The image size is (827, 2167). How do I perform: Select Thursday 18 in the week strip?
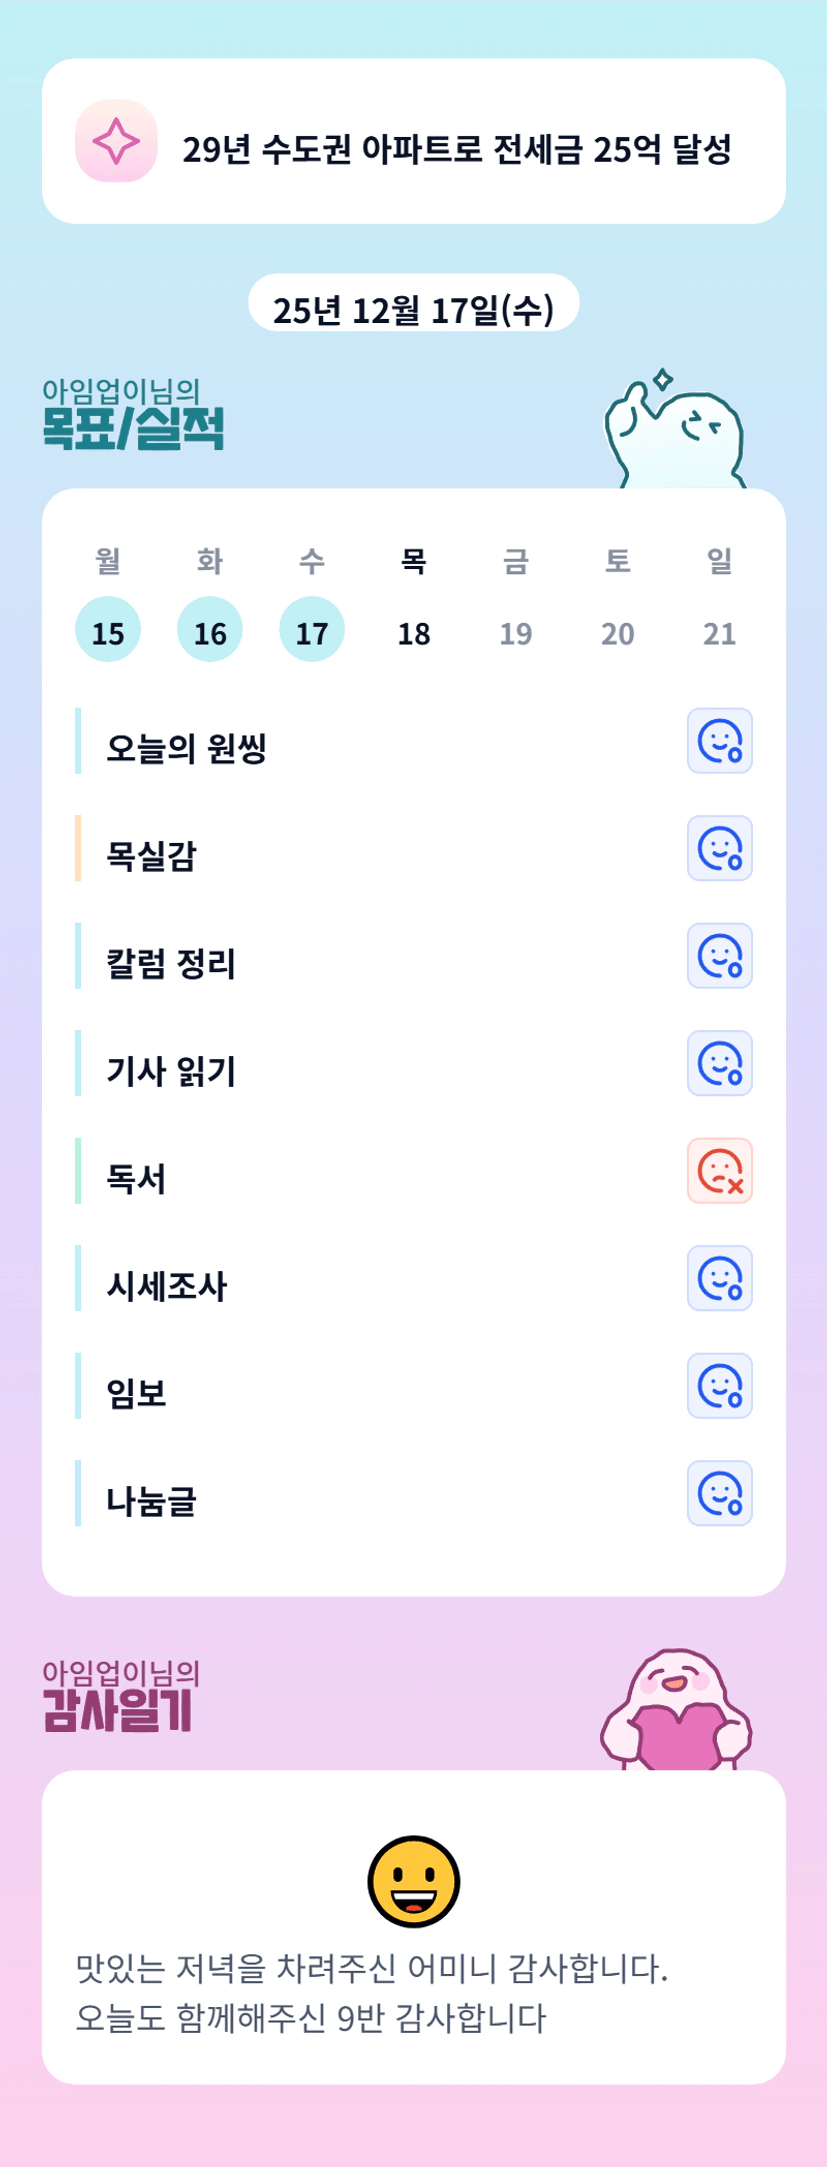coord(414,632)
